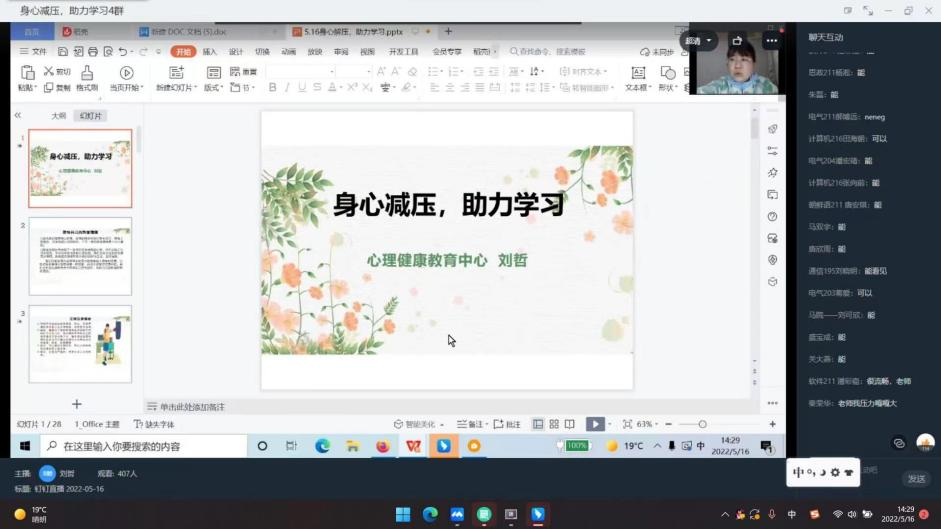Click the share icon on video overlay

[x=737, y=41]
